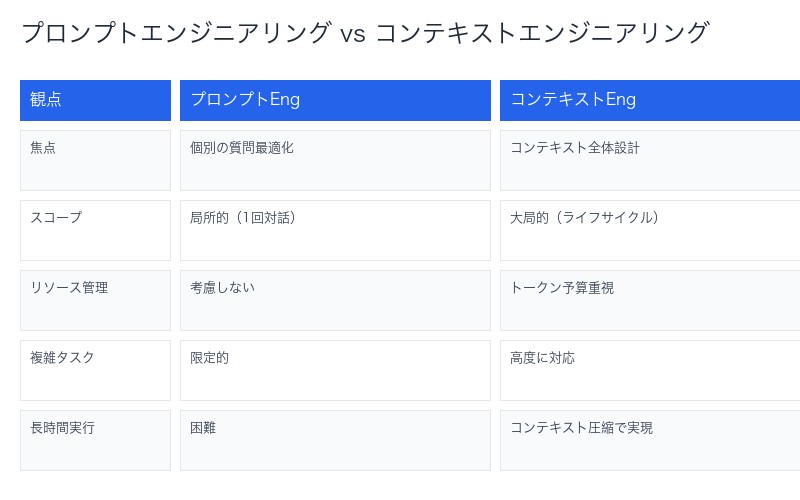The image size is (800, 500).
Task: Click the 焦点 row label cell
Action: click(x=95, y=160)
